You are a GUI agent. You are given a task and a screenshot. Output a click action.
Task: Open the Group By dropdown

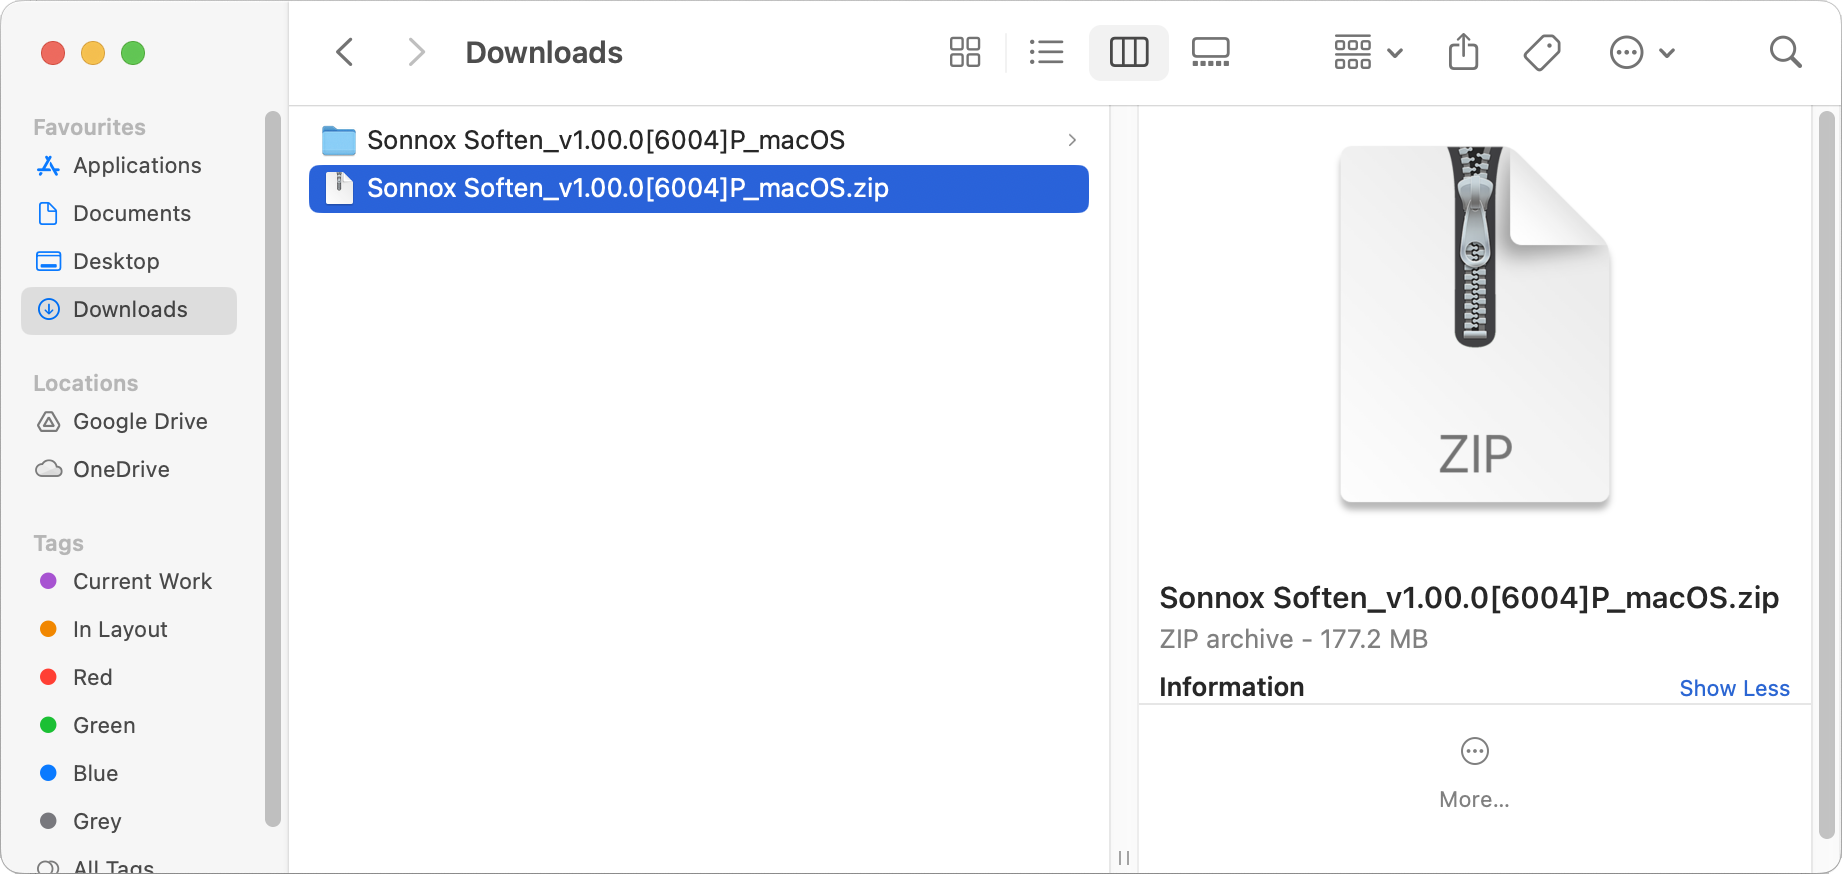[x=1368, y=52]
